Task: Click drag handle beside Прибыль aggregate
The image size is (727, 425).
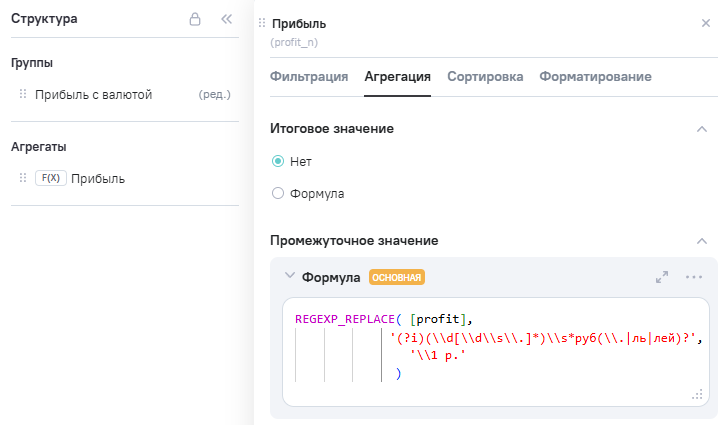Action: coord(23,179)
